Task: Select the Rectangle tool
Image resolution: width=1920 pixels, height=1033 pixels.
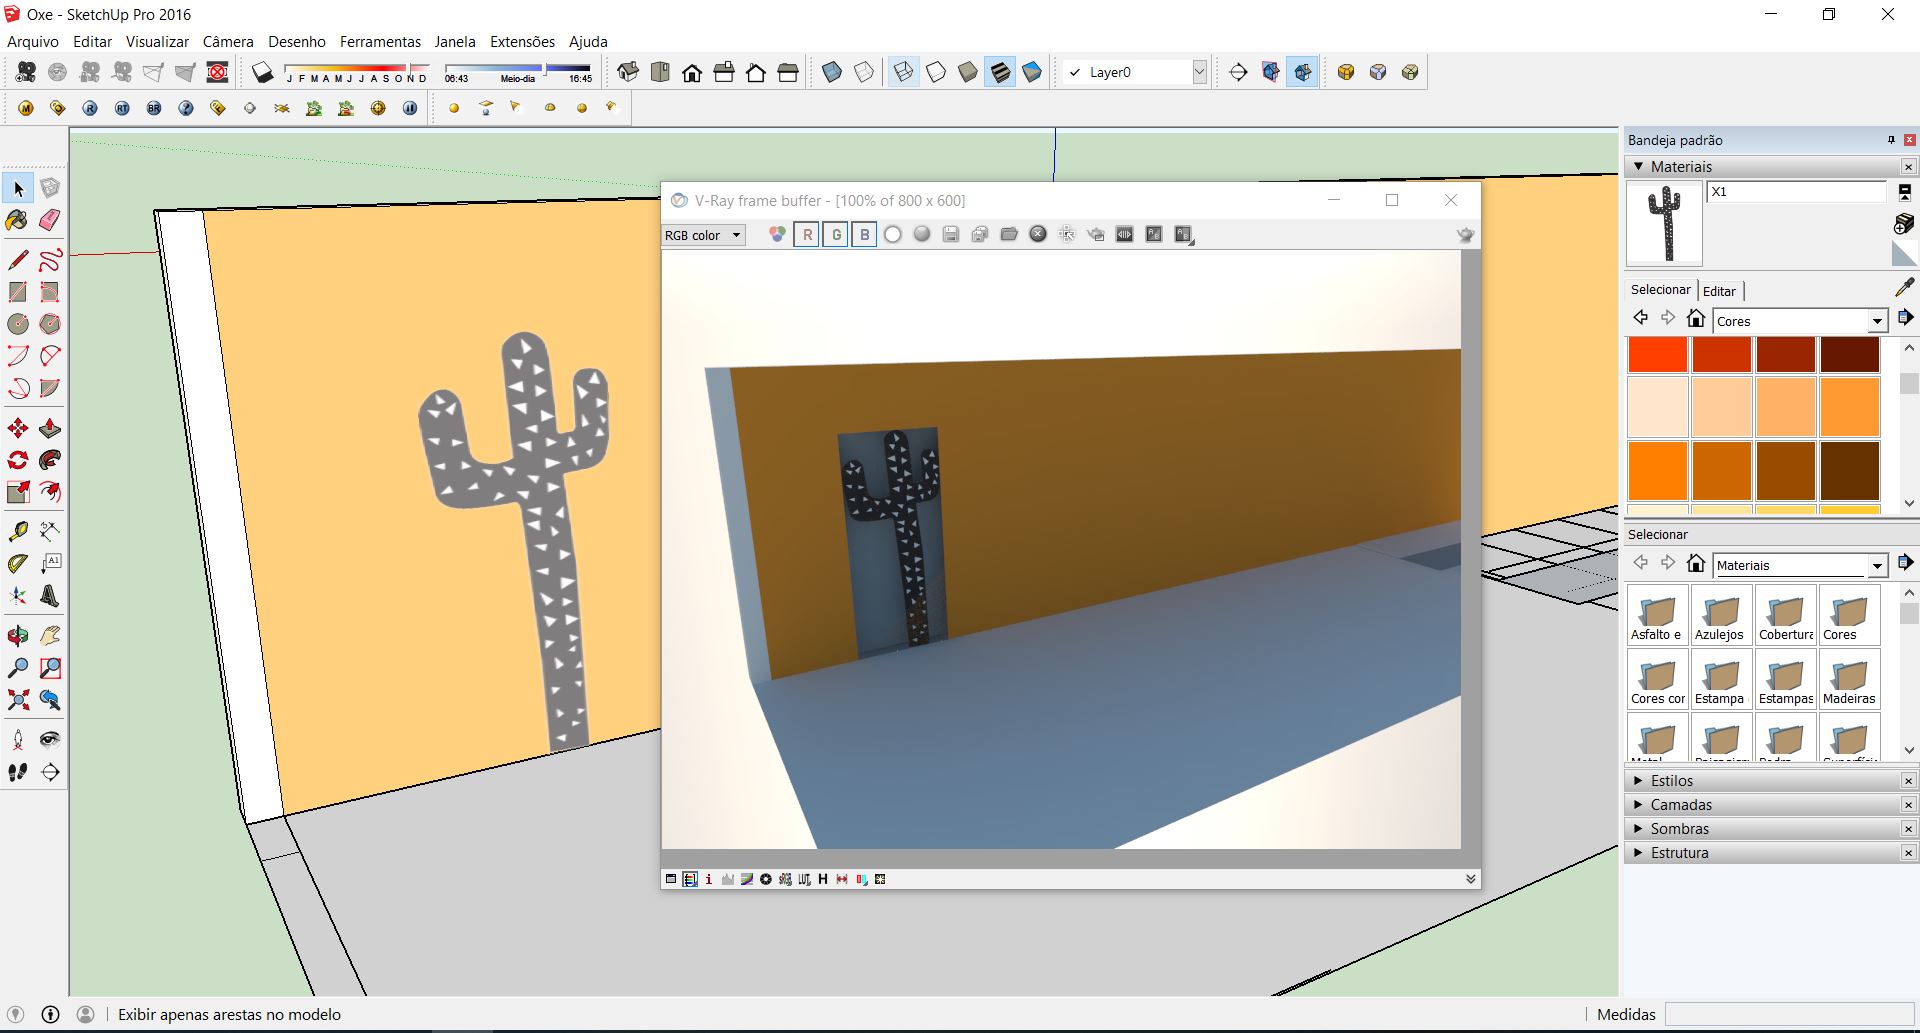Action: [18, 292]
